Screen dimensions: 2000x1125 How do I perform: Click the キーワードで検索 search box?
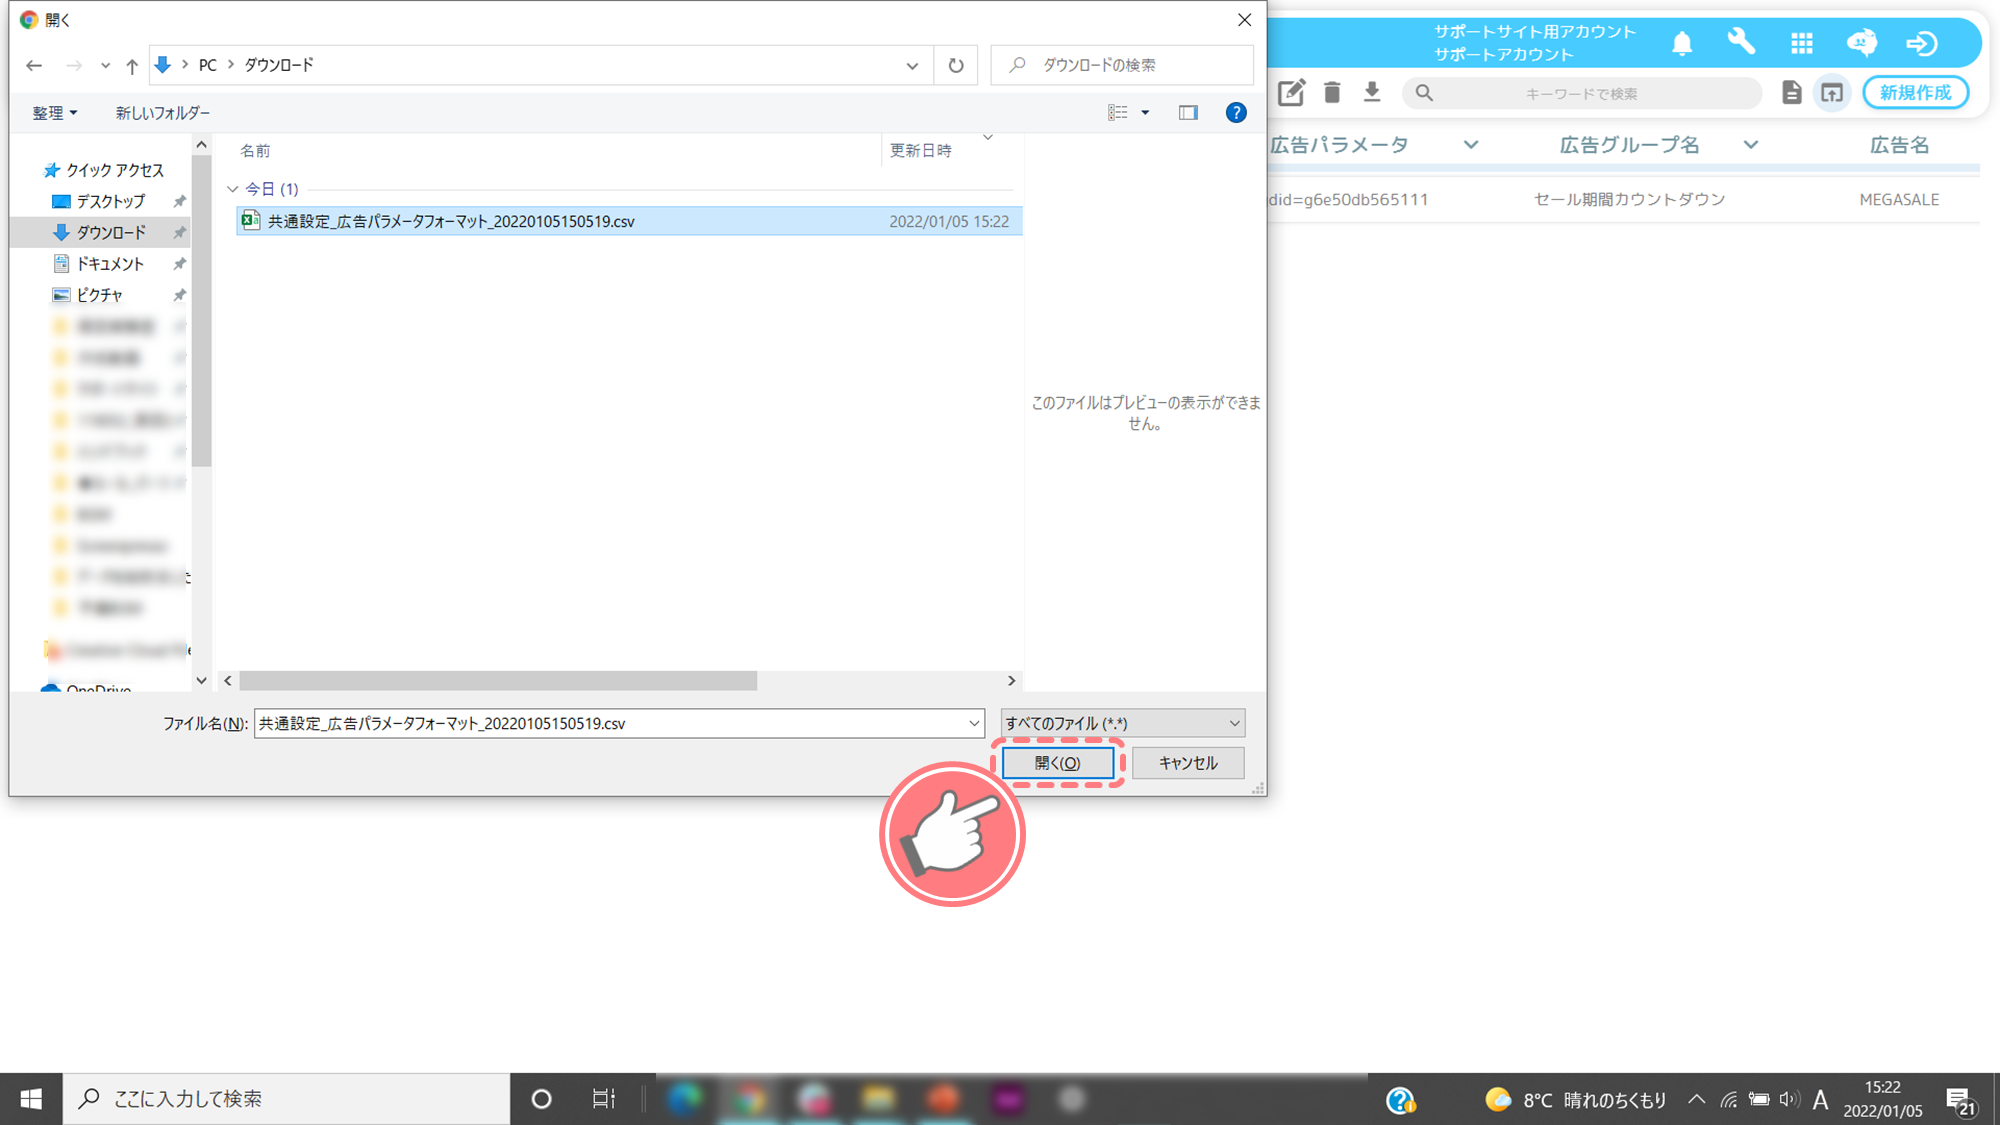point(1582,93)
